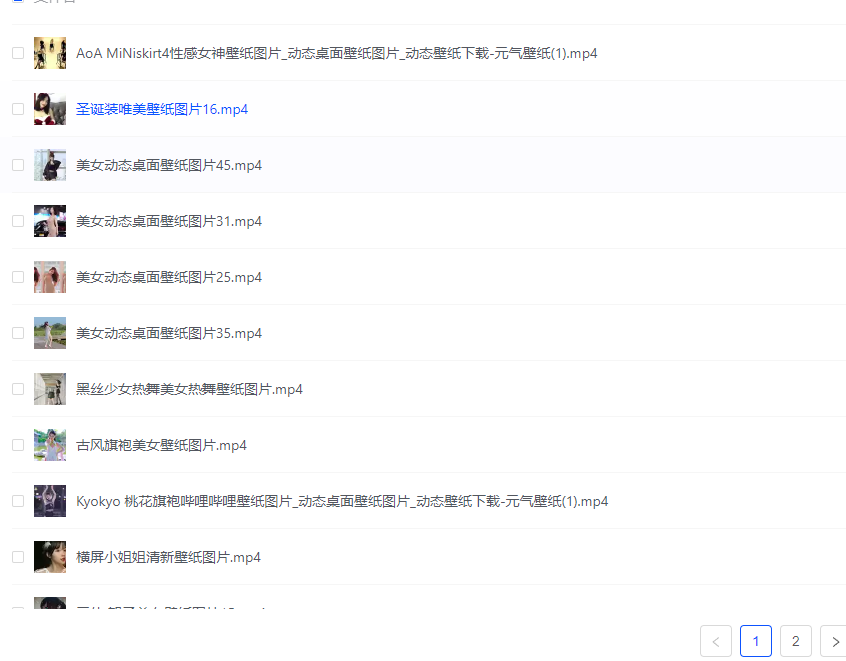Click file name 美女动态桌面壁纸图片45.mp4
846x661 pixels.
point(169,165)
